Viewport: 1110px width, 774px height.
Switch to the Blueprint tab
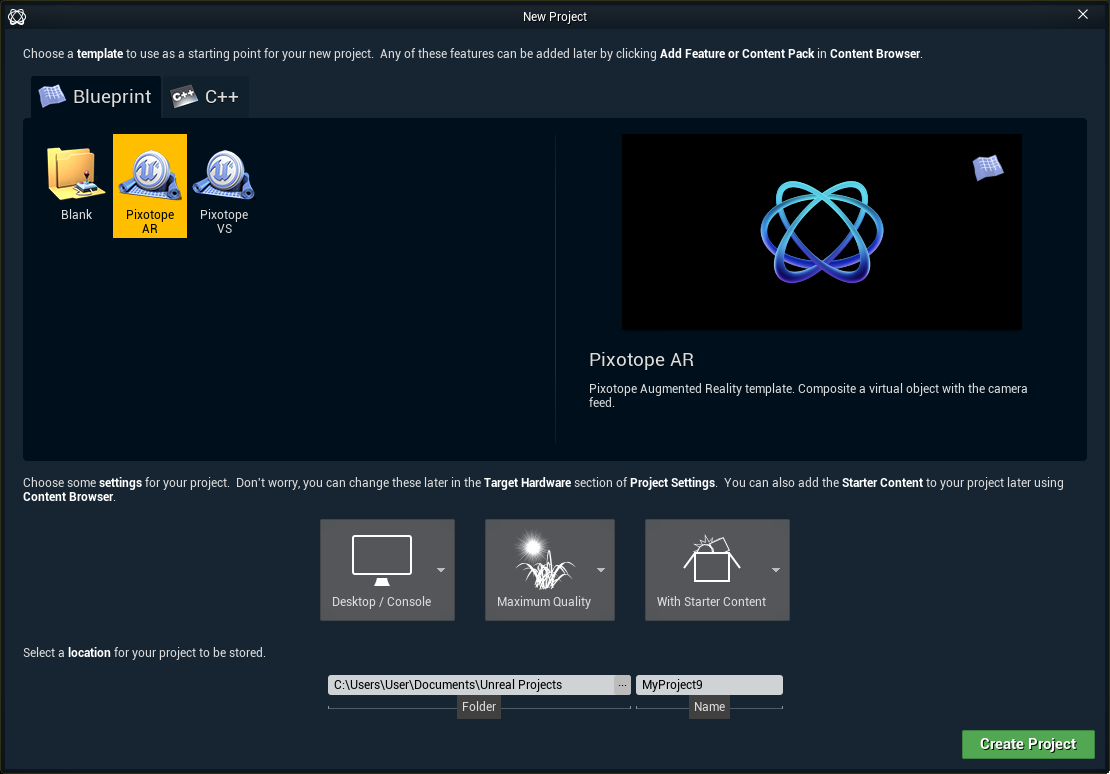[96, 97]
